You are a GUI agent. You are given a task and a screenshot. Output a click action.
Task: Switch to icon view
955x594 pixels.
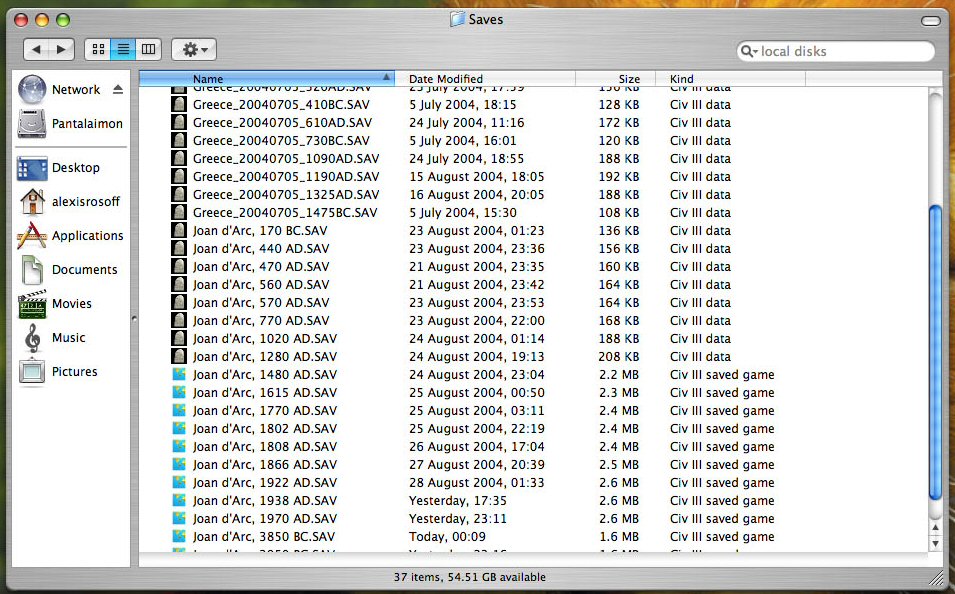click(x=98, y=49)
